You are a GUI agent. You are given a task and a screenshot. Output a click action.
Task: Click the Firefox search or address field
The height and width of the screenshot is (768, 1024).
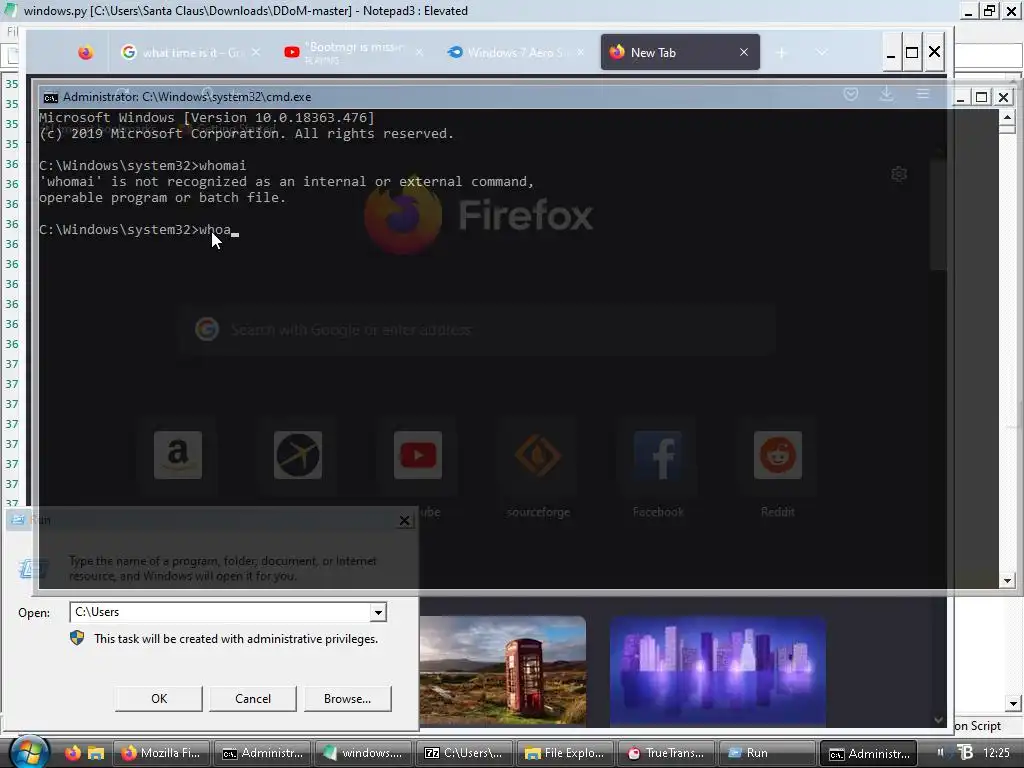tap(477, 330)
